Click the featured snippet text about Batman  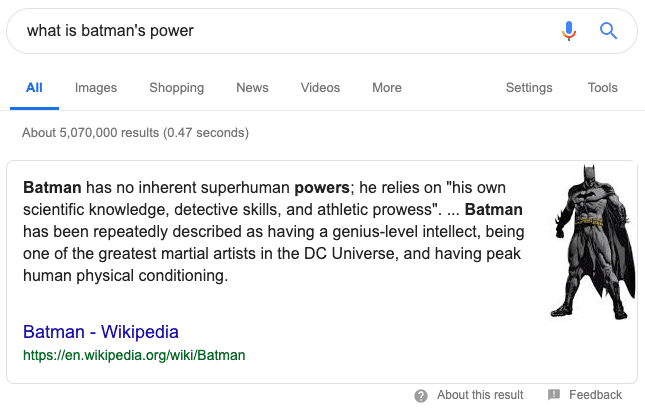(x=272, y=231)
